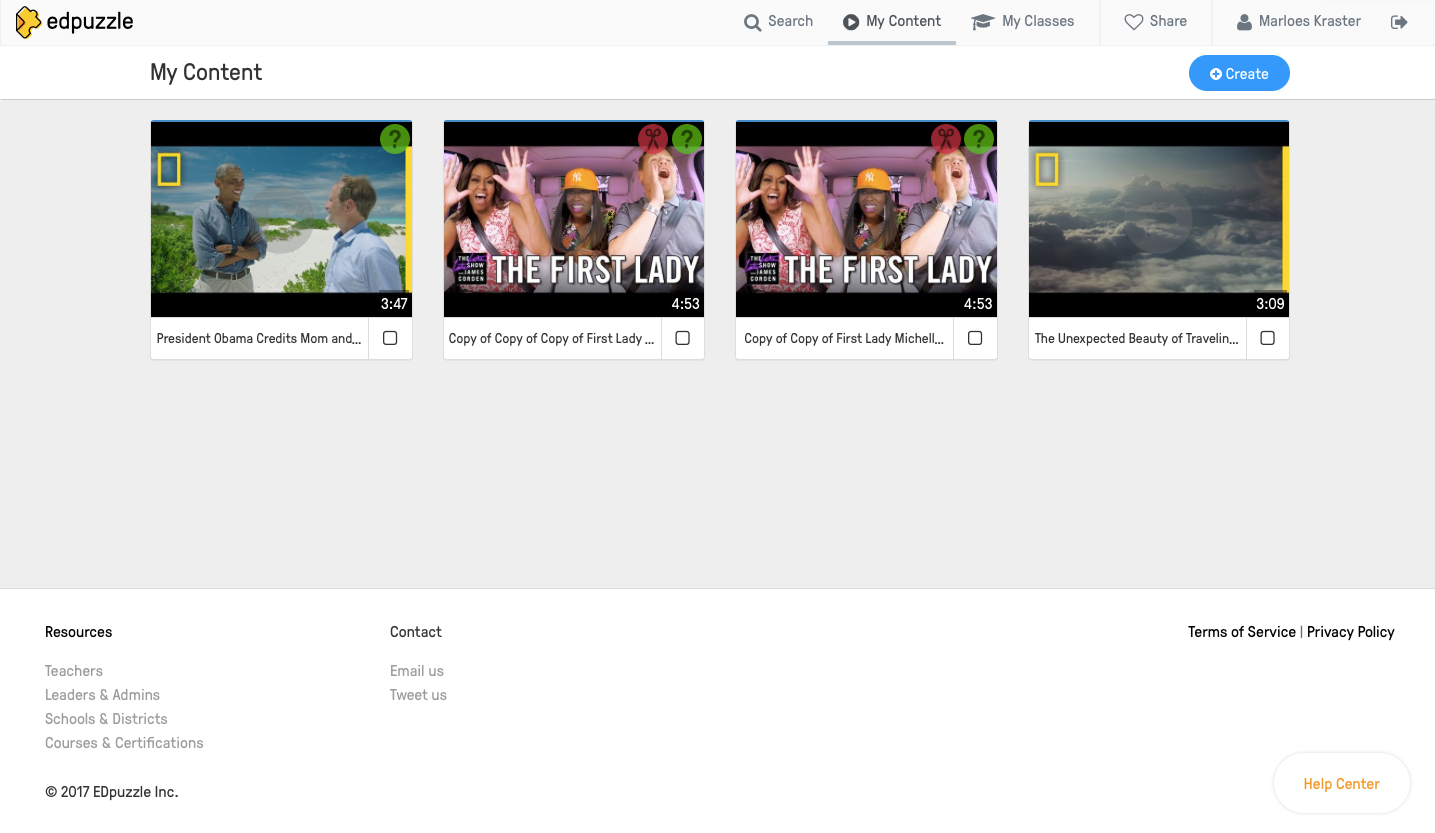
Task: Open the Leaders & Admins link
Action: 102,695
